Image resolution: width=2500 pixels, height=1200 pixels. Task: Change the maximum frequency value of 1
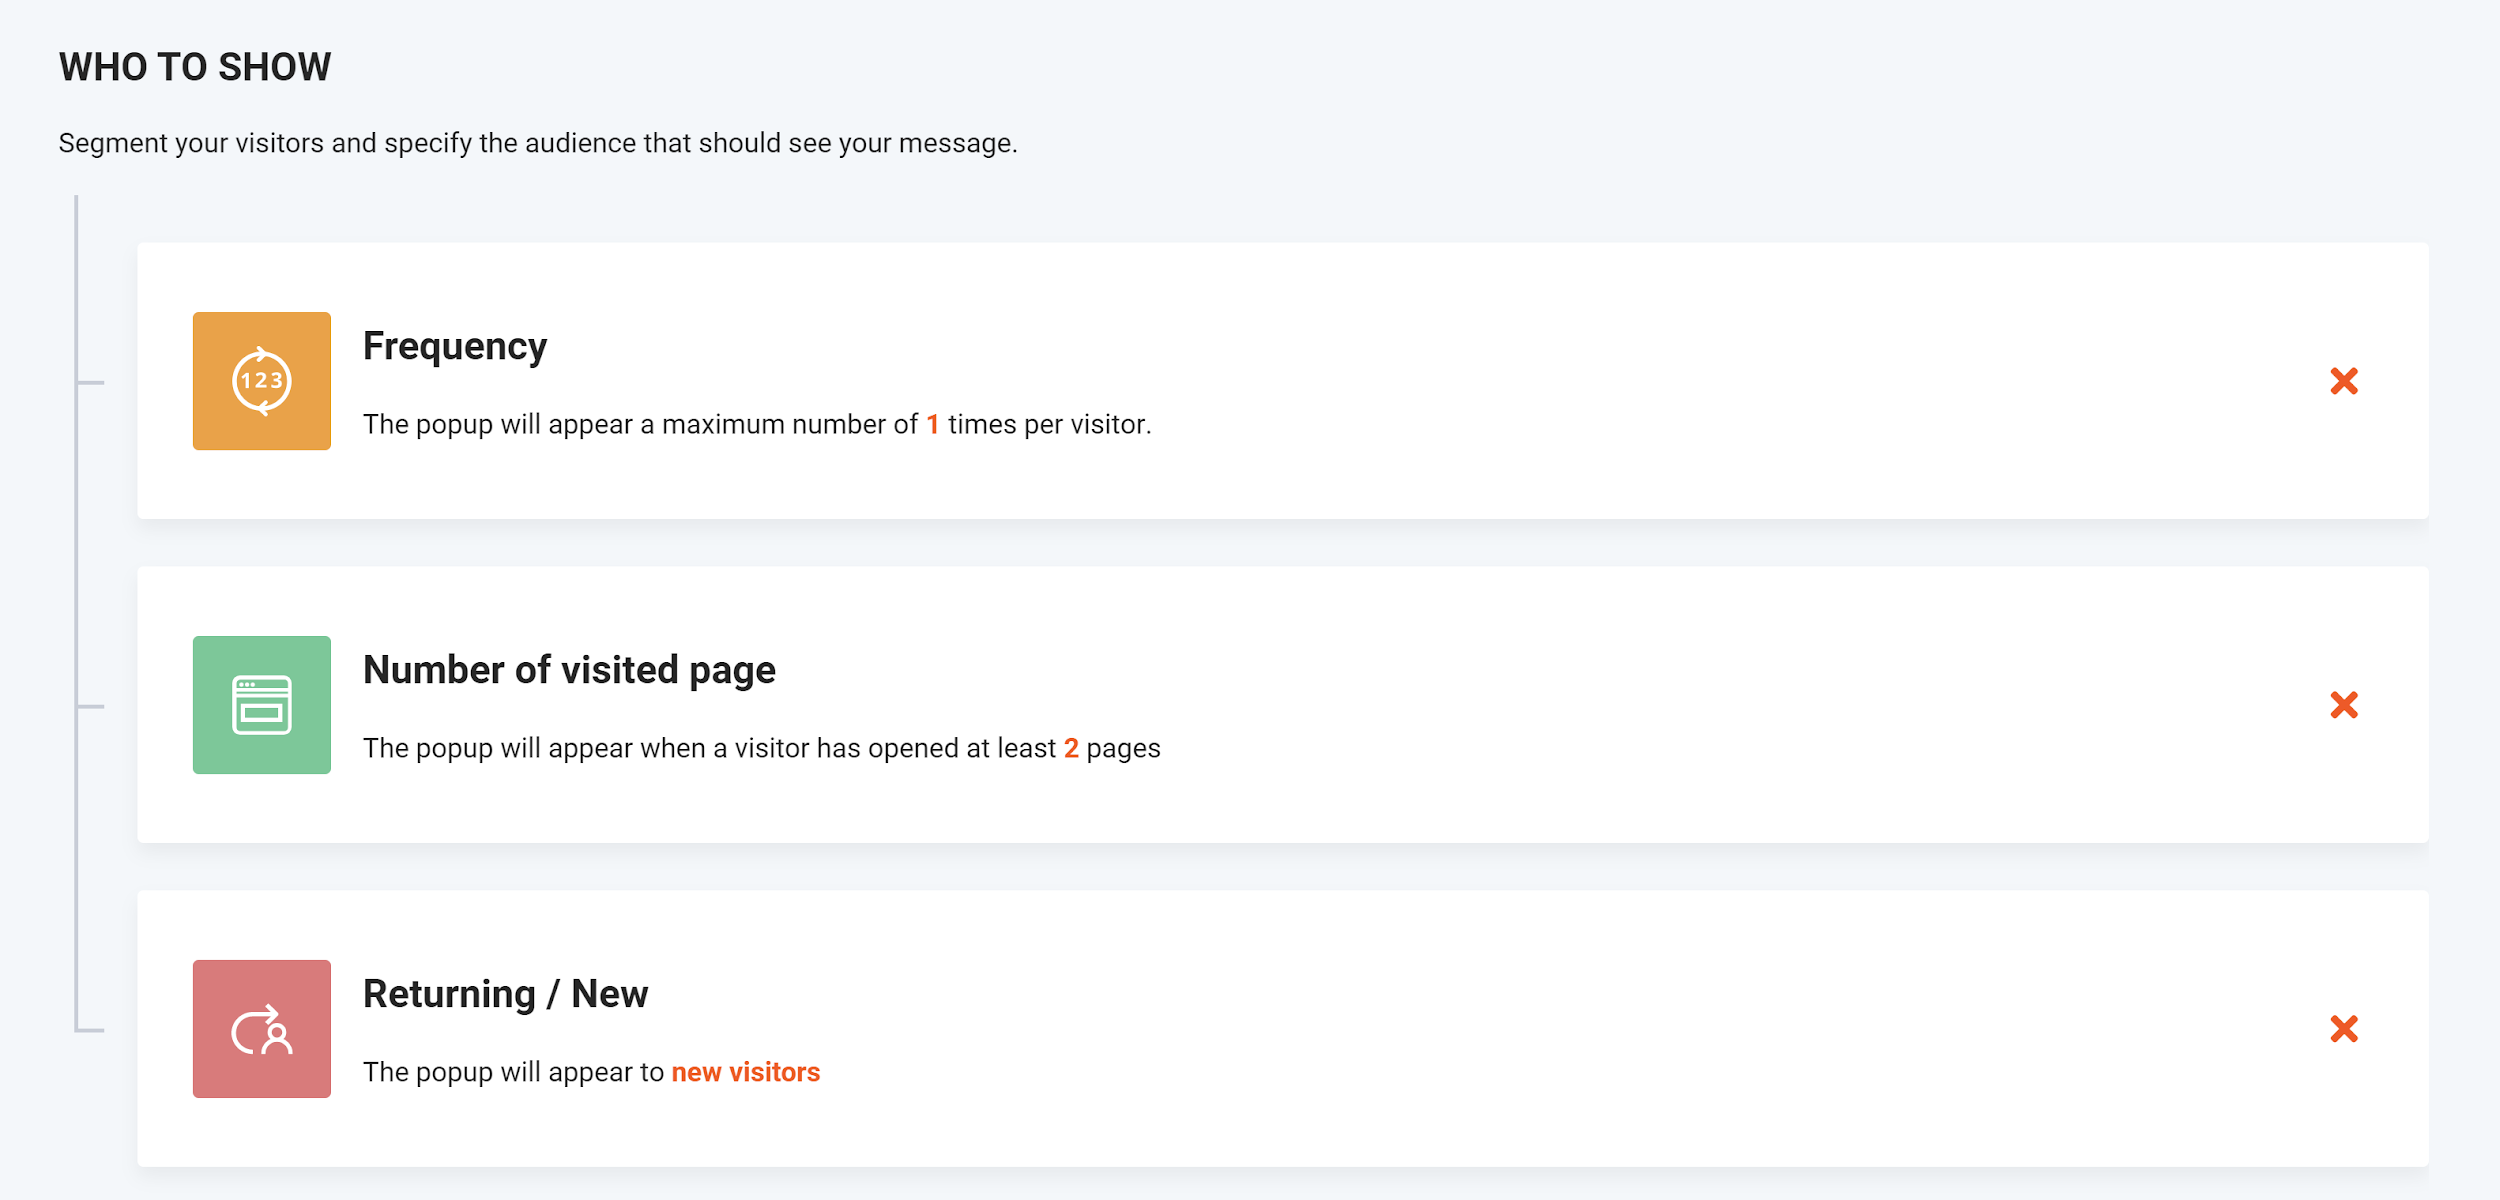[x=931, y=424]
